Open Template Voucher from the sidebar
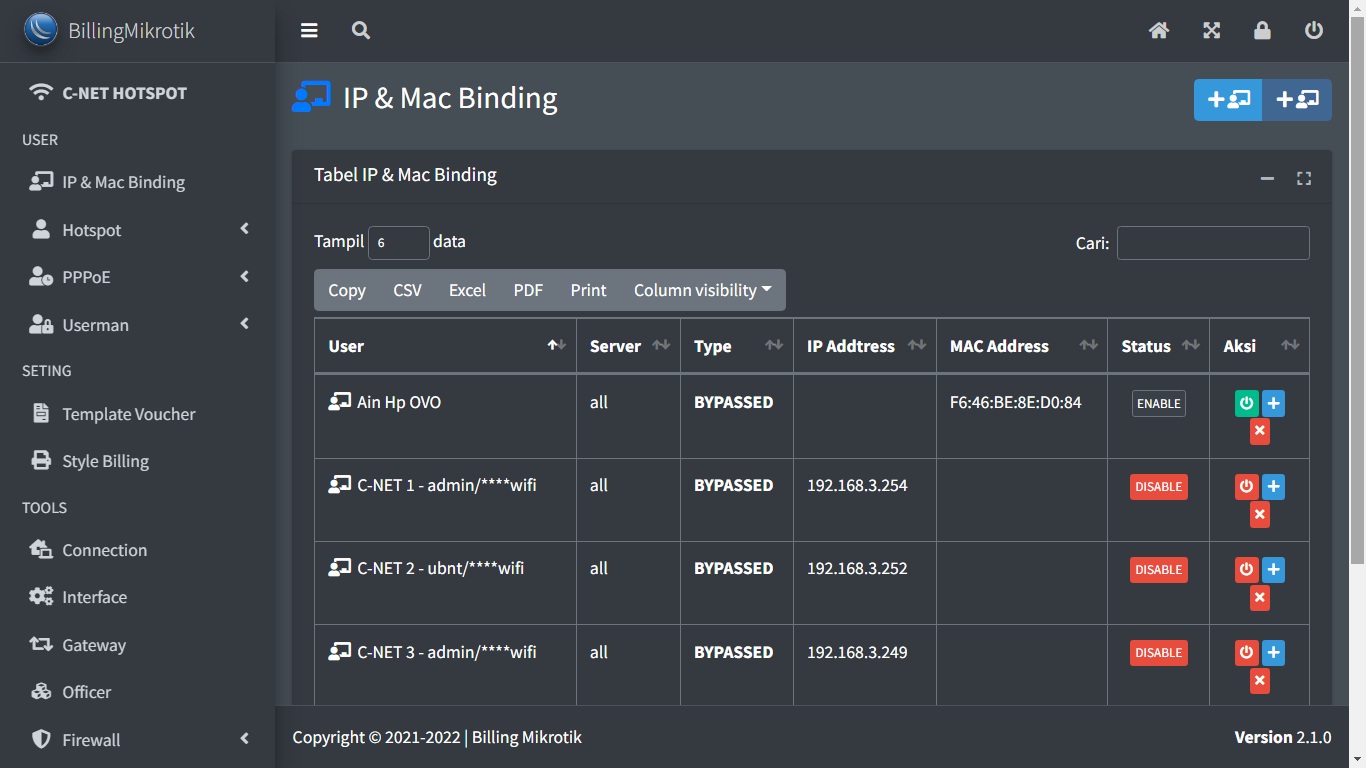The height and width of the screenshot is (768, 1366). [x=128, y=414]
